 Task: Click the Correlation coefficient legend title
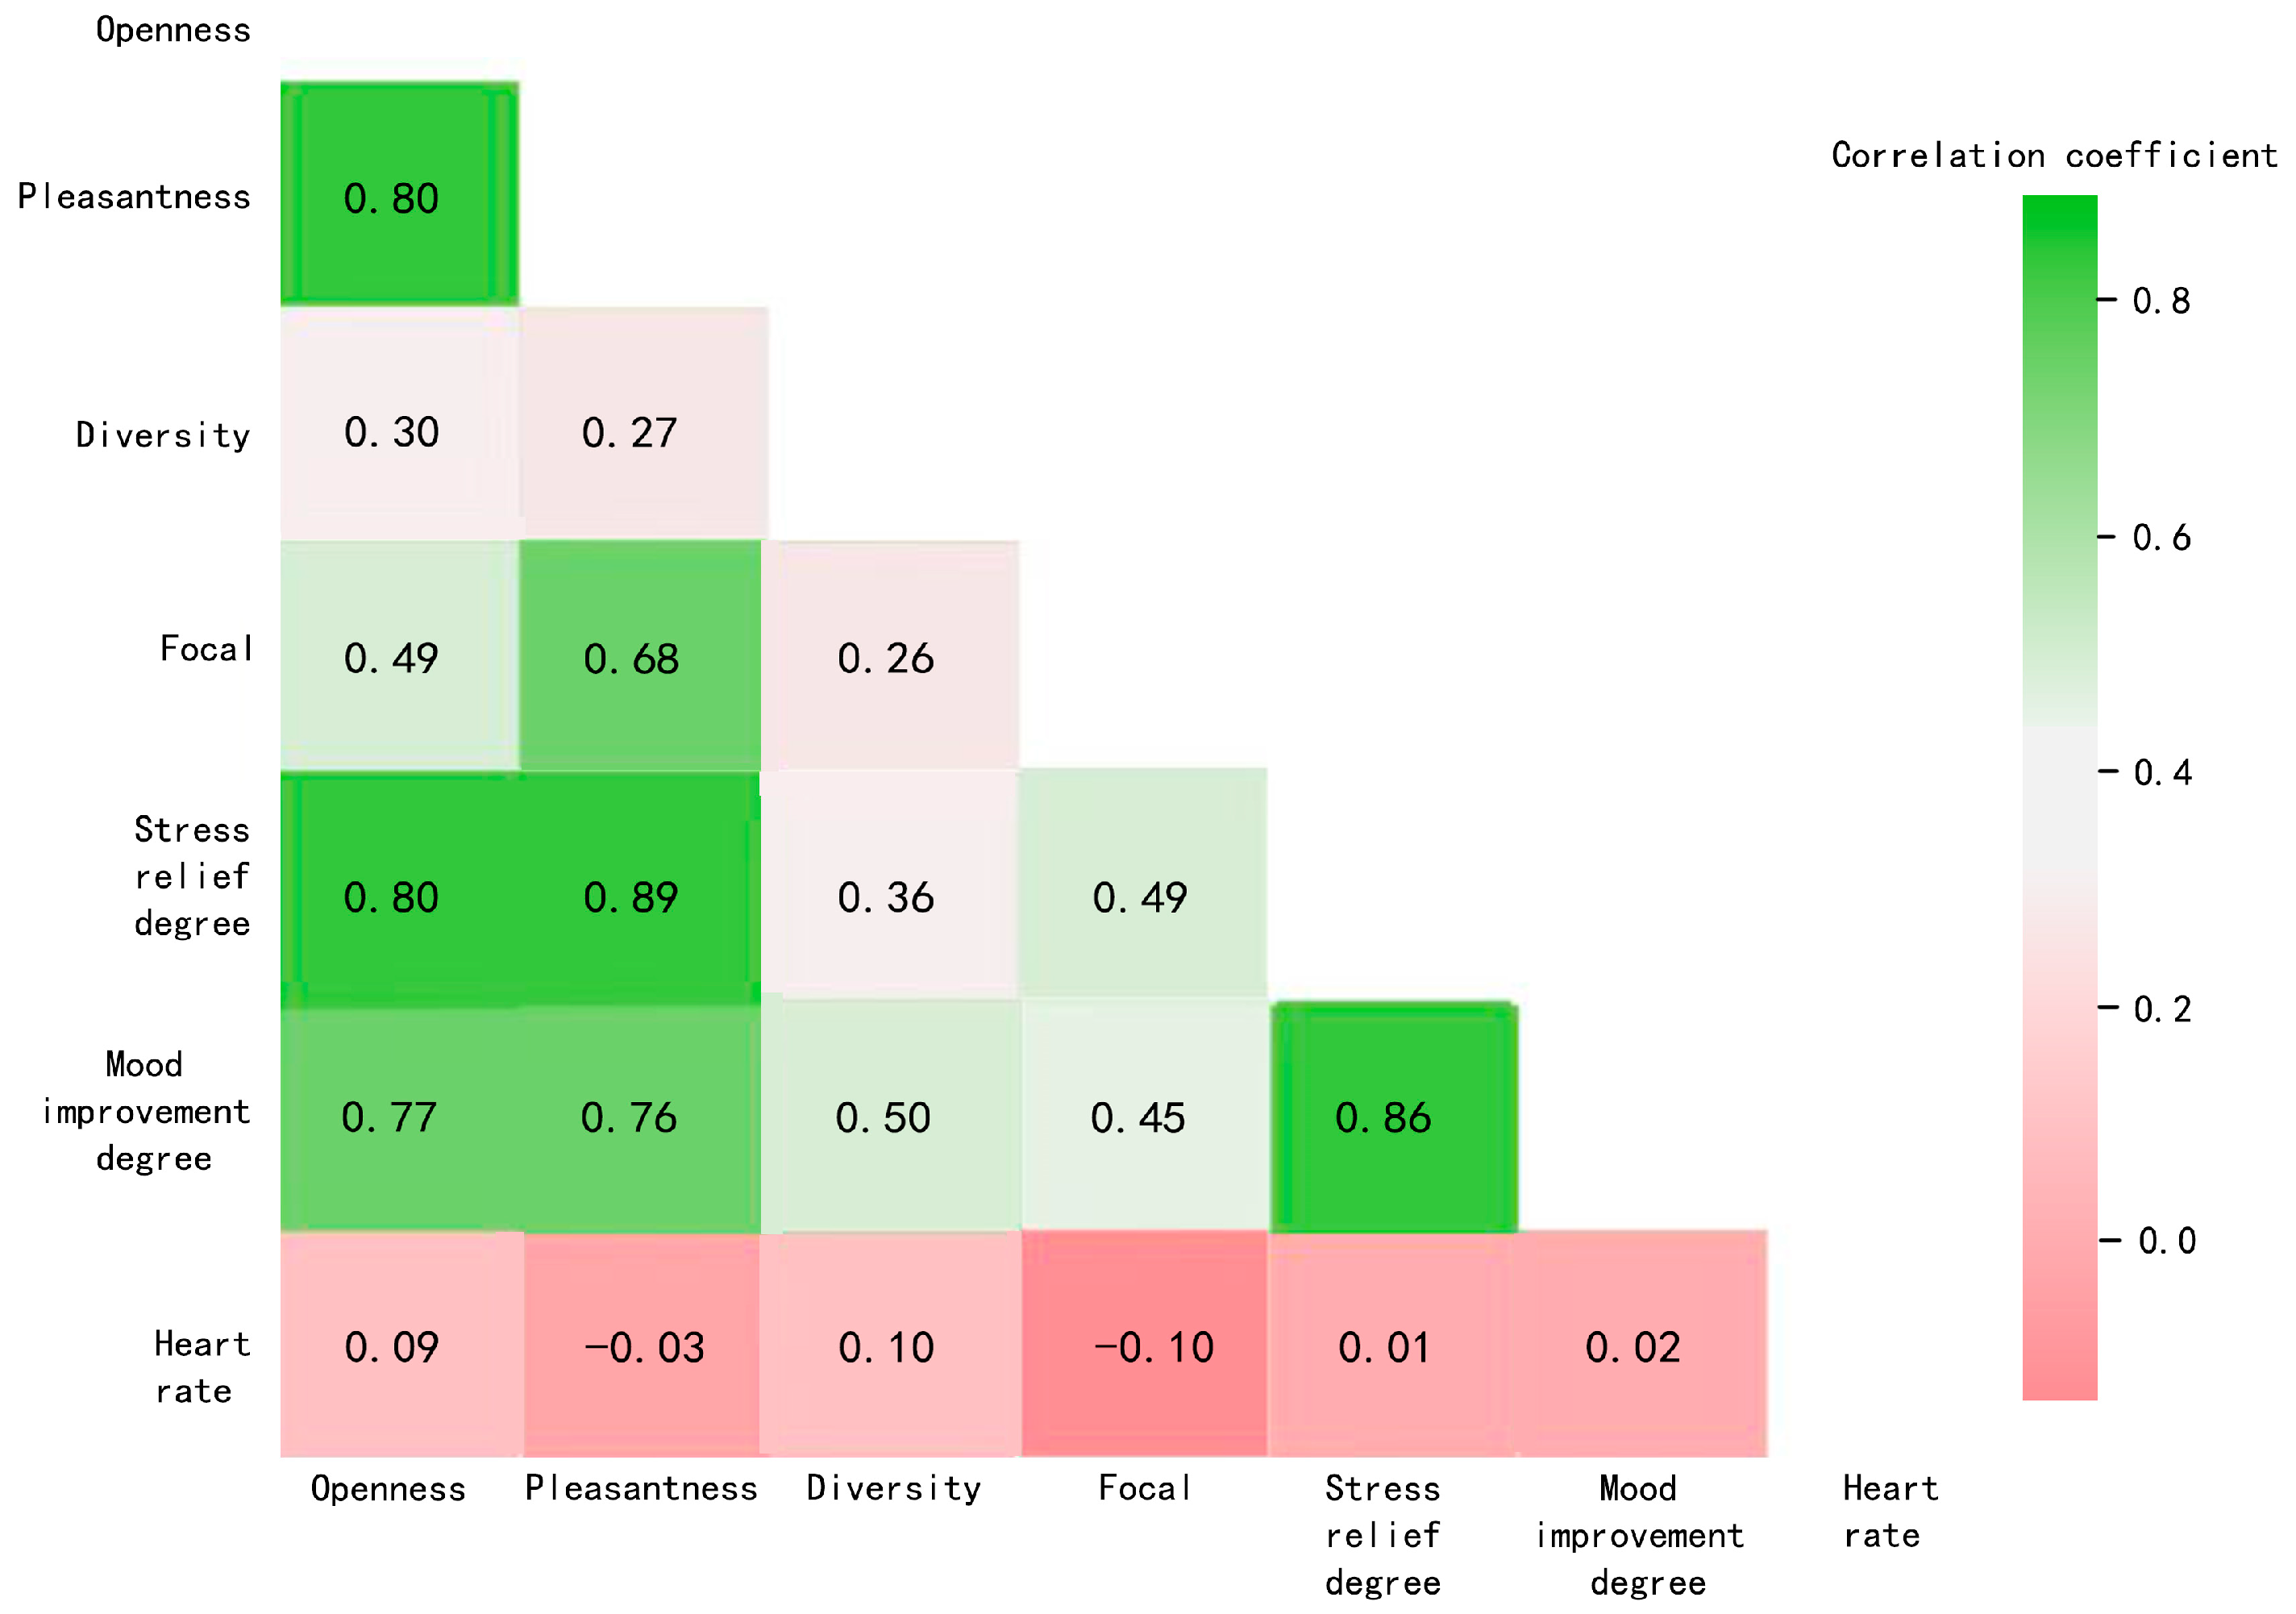coord(2054,156)
